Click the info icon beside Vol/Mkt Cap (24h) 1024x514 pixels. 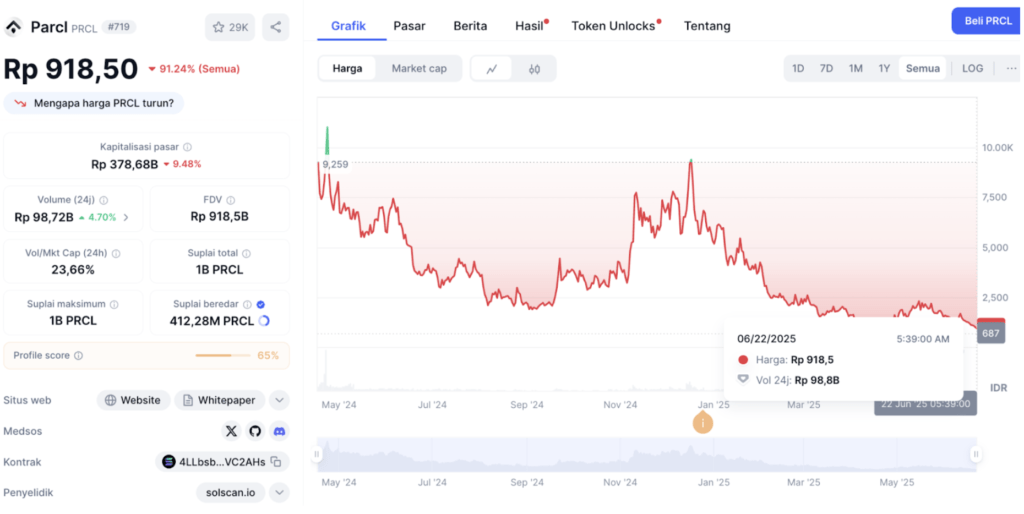tap(116, 253)
